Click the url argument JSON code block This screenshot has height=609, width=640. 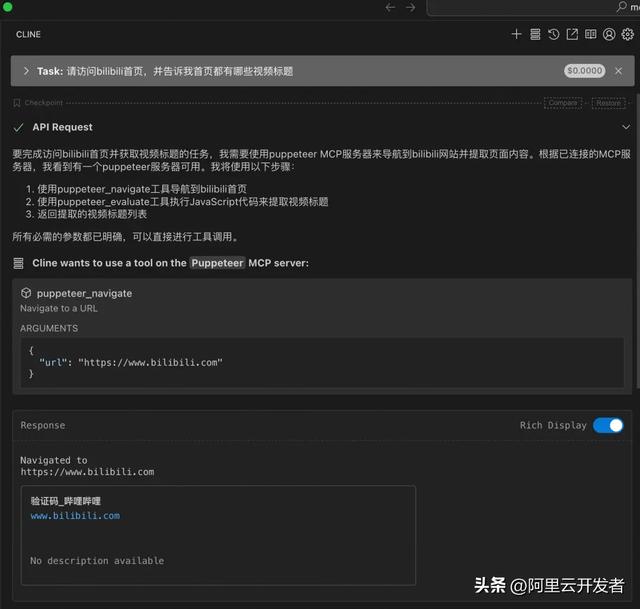pos(322,362)
